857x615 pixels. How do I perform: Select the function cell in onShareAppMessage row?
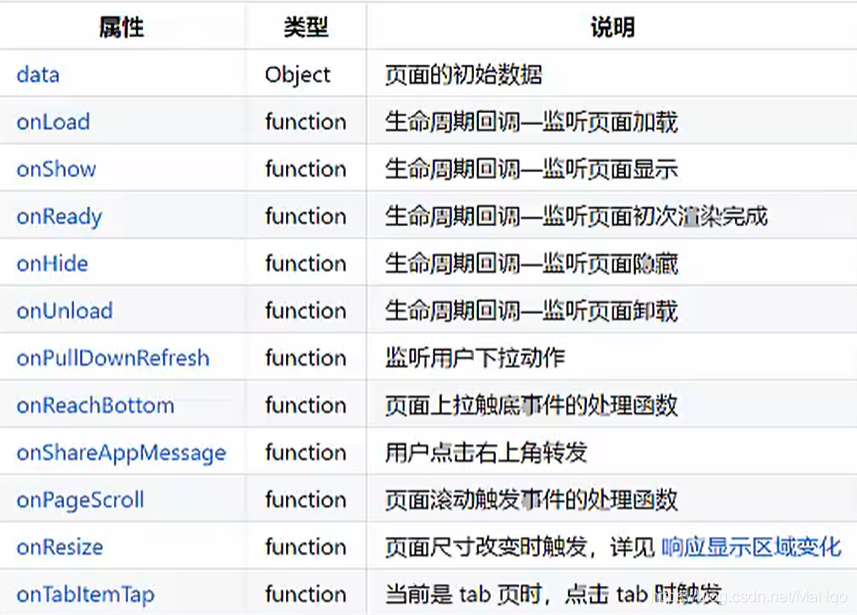pyautogui.click(x=306, y=453)
